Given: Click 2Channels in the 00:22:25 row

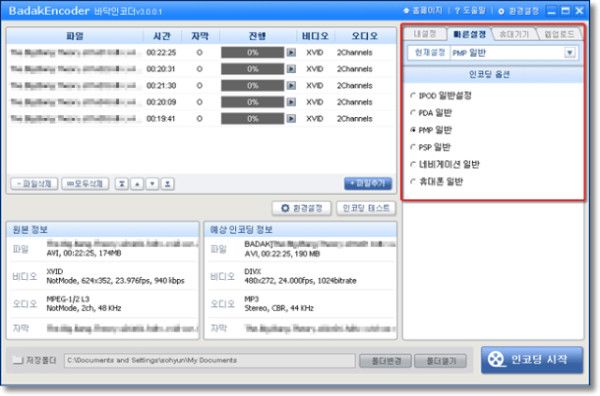Looking at the screenshot, I should [355, 52].
